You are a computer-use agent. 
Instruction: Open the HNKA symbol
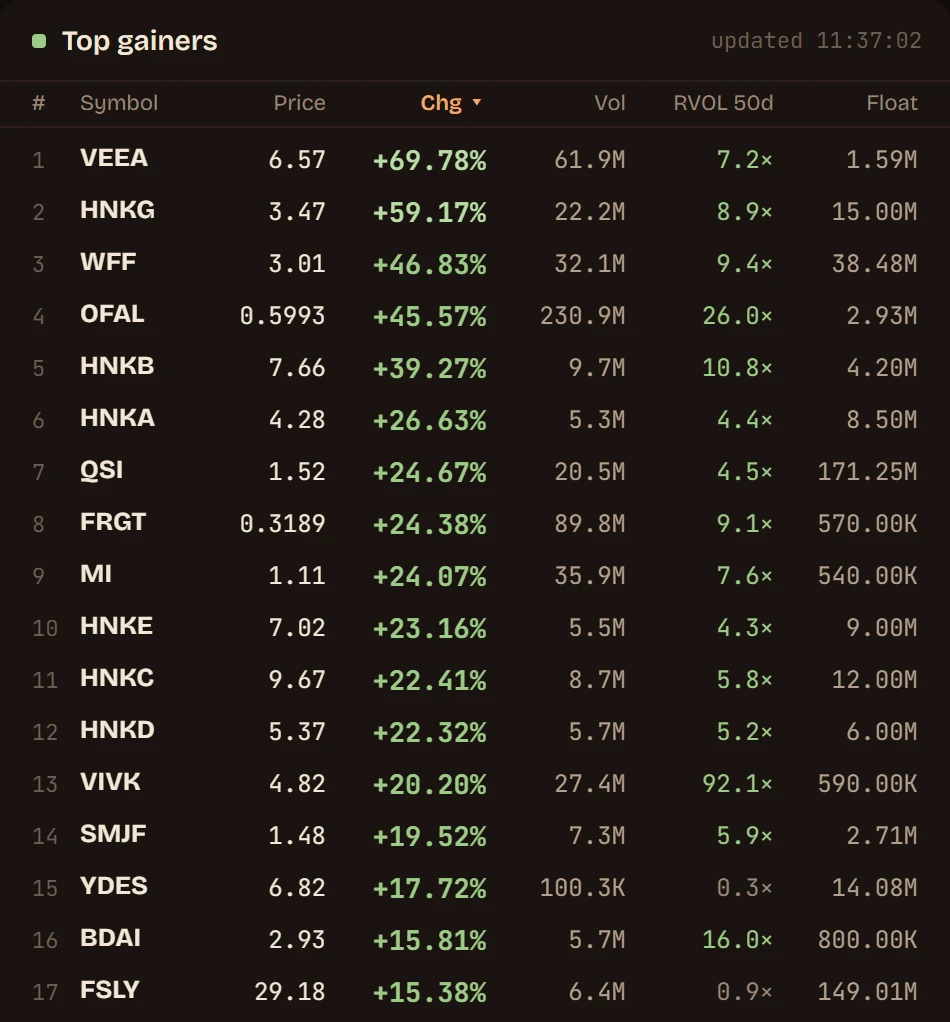[117, 418]
